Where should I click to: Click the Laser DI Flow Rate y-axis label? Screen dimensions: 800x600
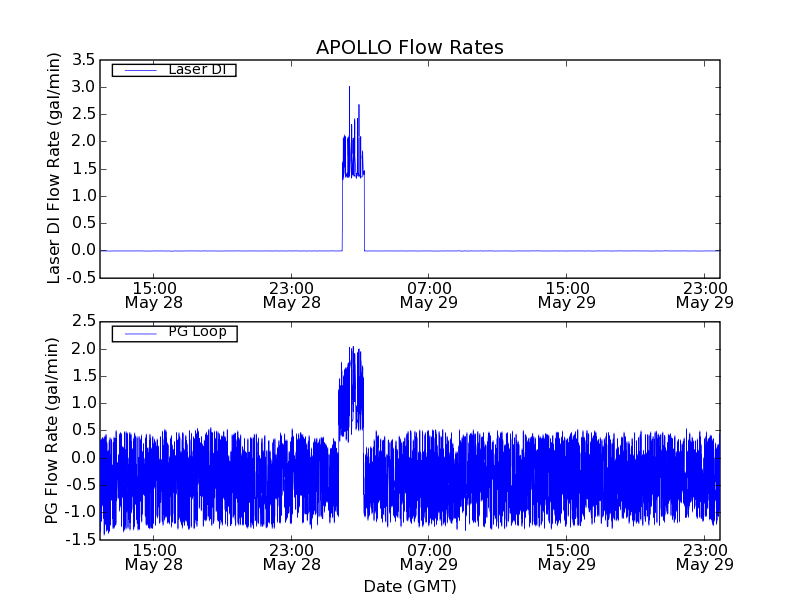pos(55,168)
